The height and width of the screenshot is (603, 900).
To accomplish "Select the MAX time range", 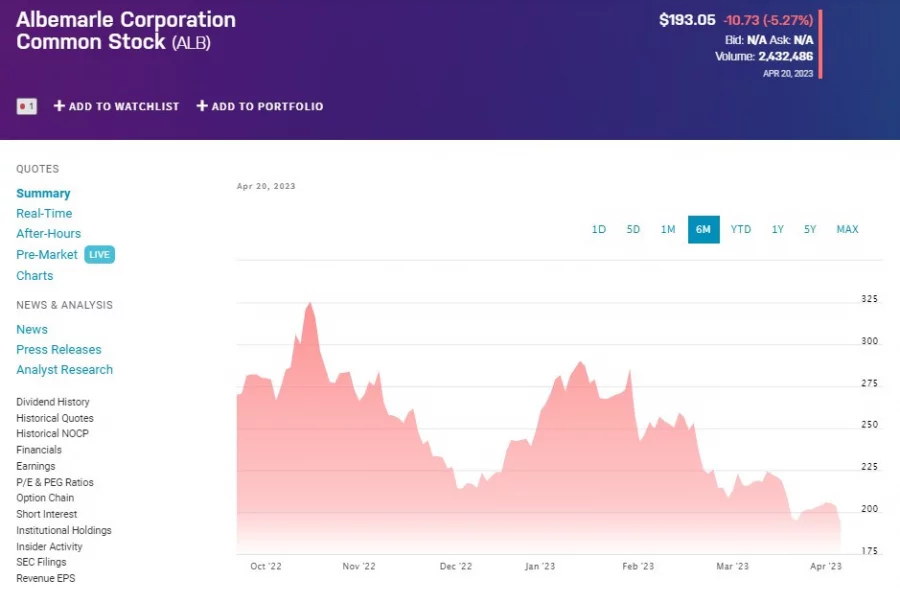I will tap(847, 229).
